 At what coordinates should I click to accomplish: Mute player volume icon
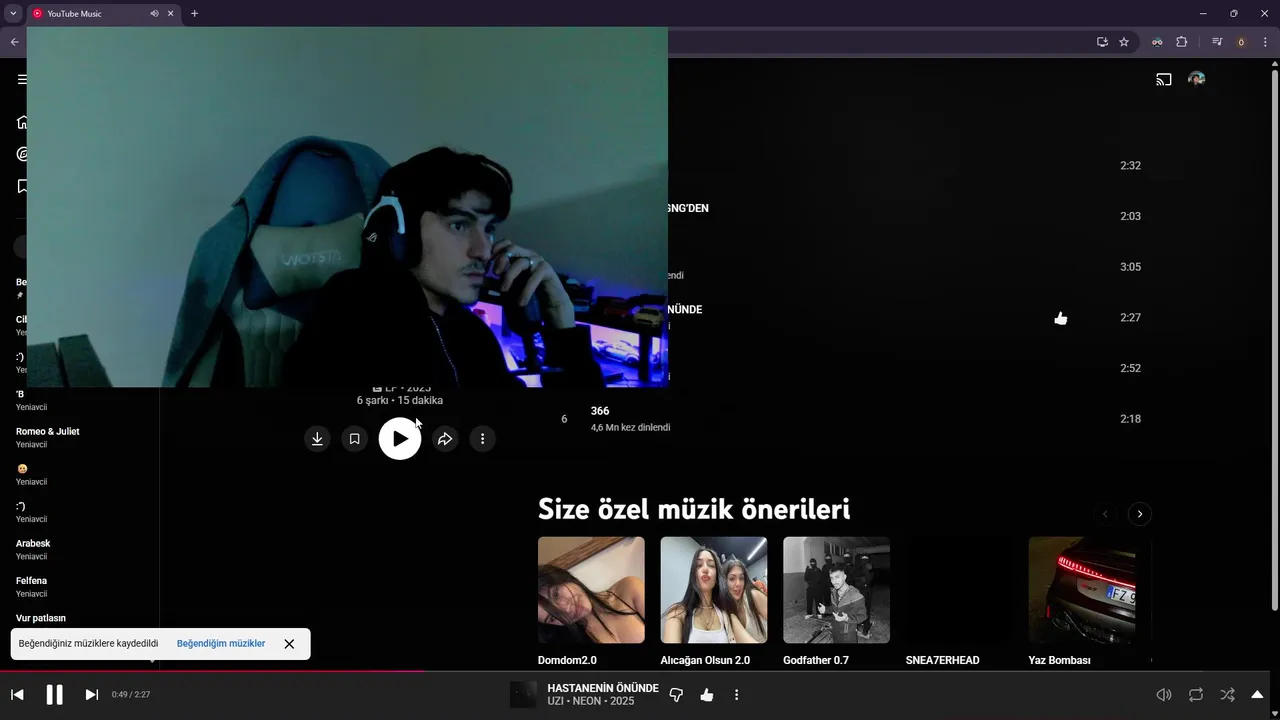[1164, 694]
